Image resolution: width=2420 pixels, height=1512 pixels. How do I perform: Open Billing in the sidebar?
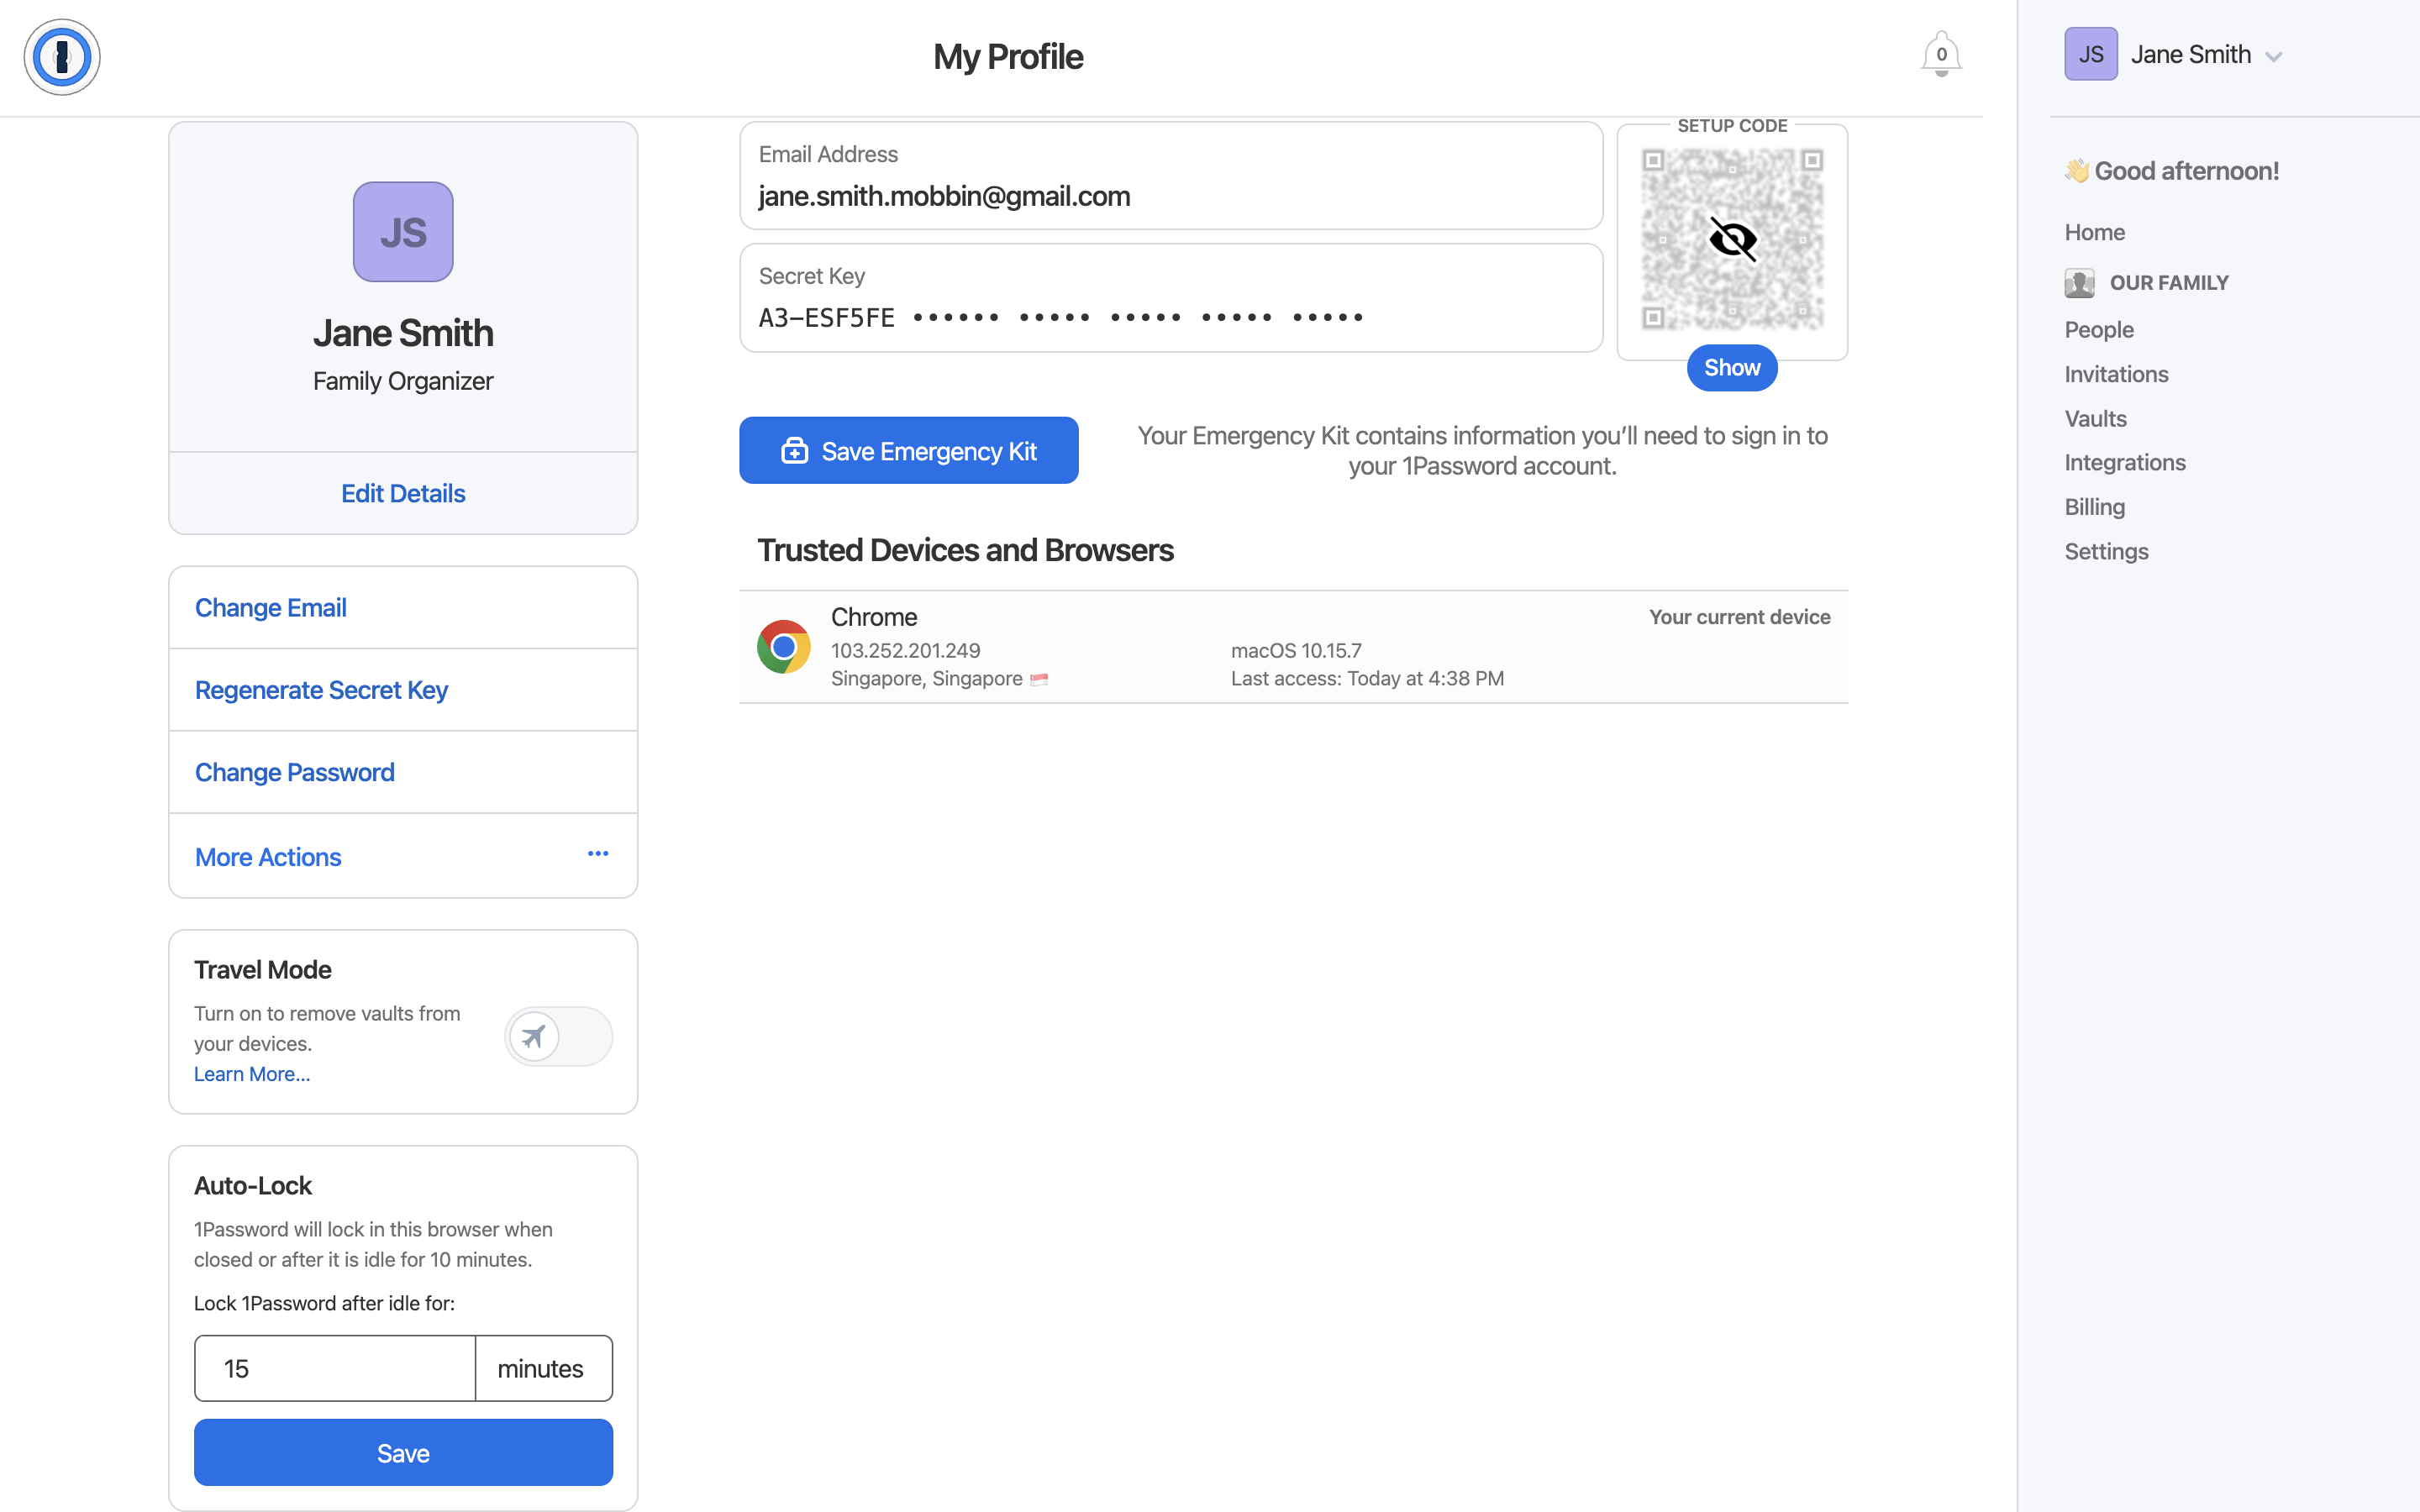2094,507
